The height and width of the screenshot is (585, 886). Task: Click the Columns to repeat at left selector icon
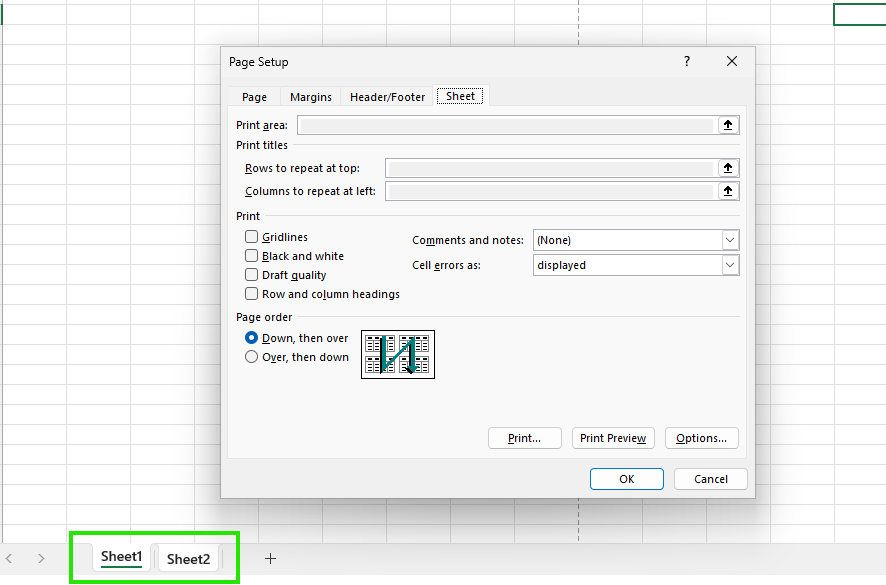(x=728, y=190)
